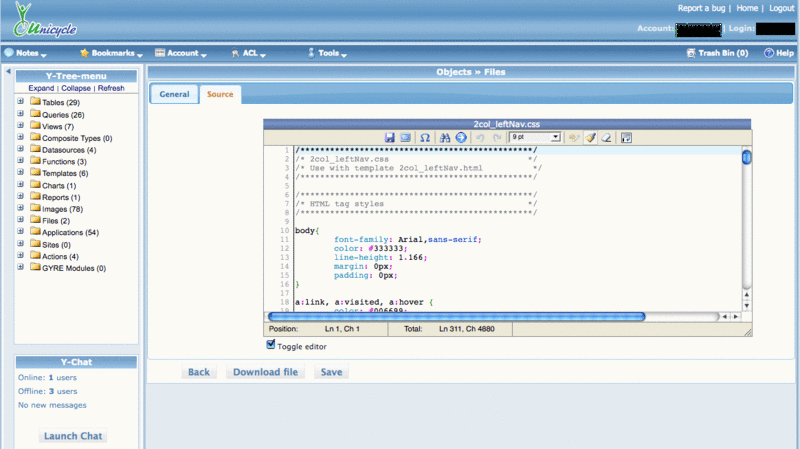Open the Trash Bin

pos(722,53)
